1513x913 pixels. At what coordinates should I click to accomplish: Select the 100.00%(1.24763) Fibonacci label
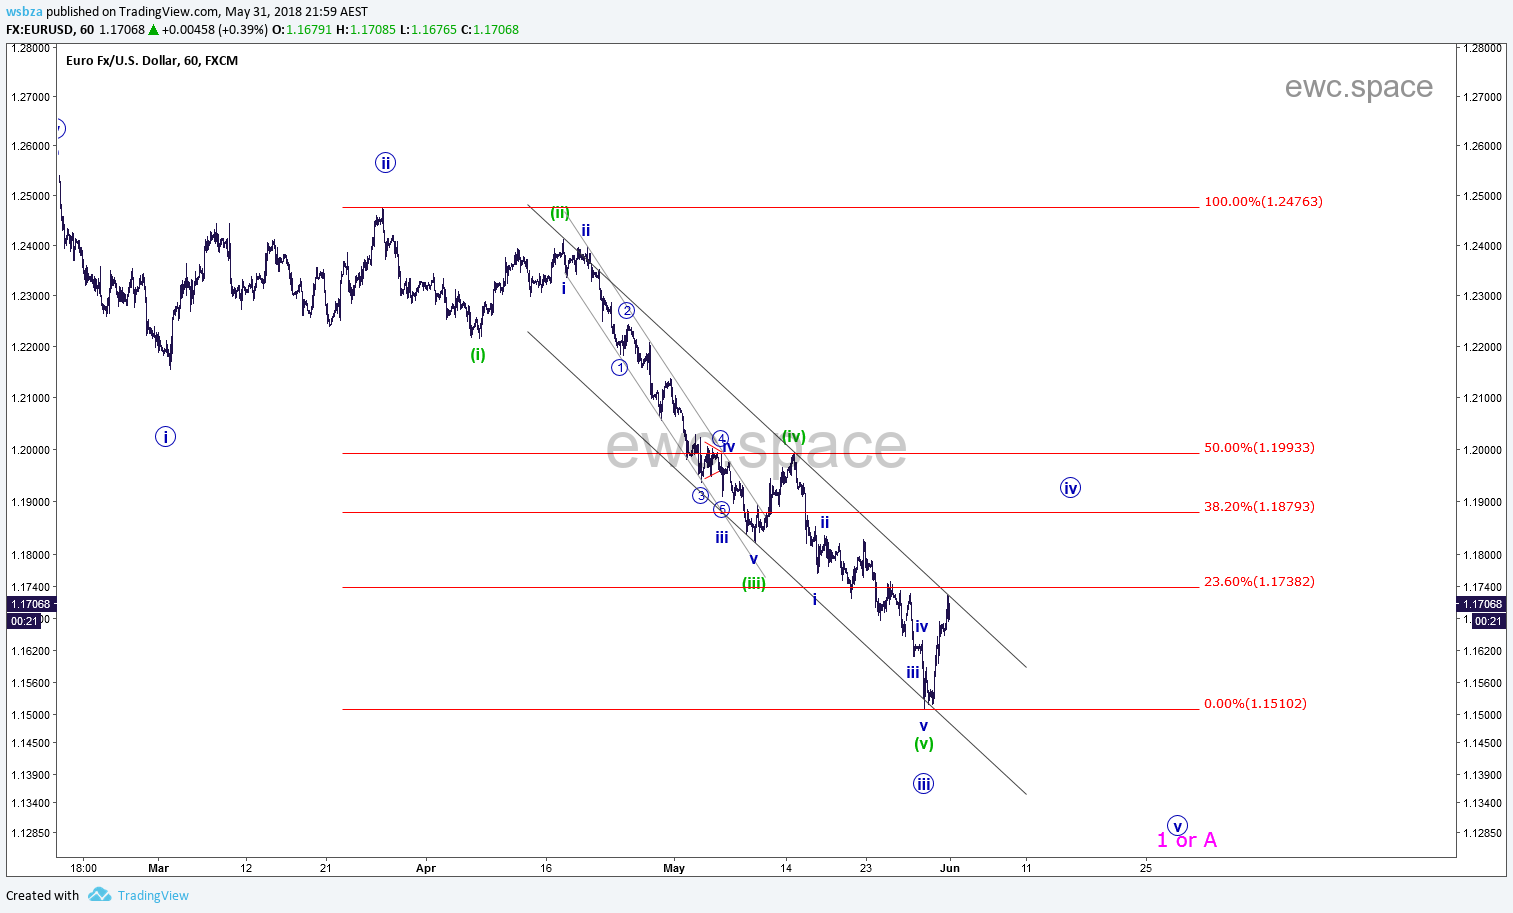1263,202
